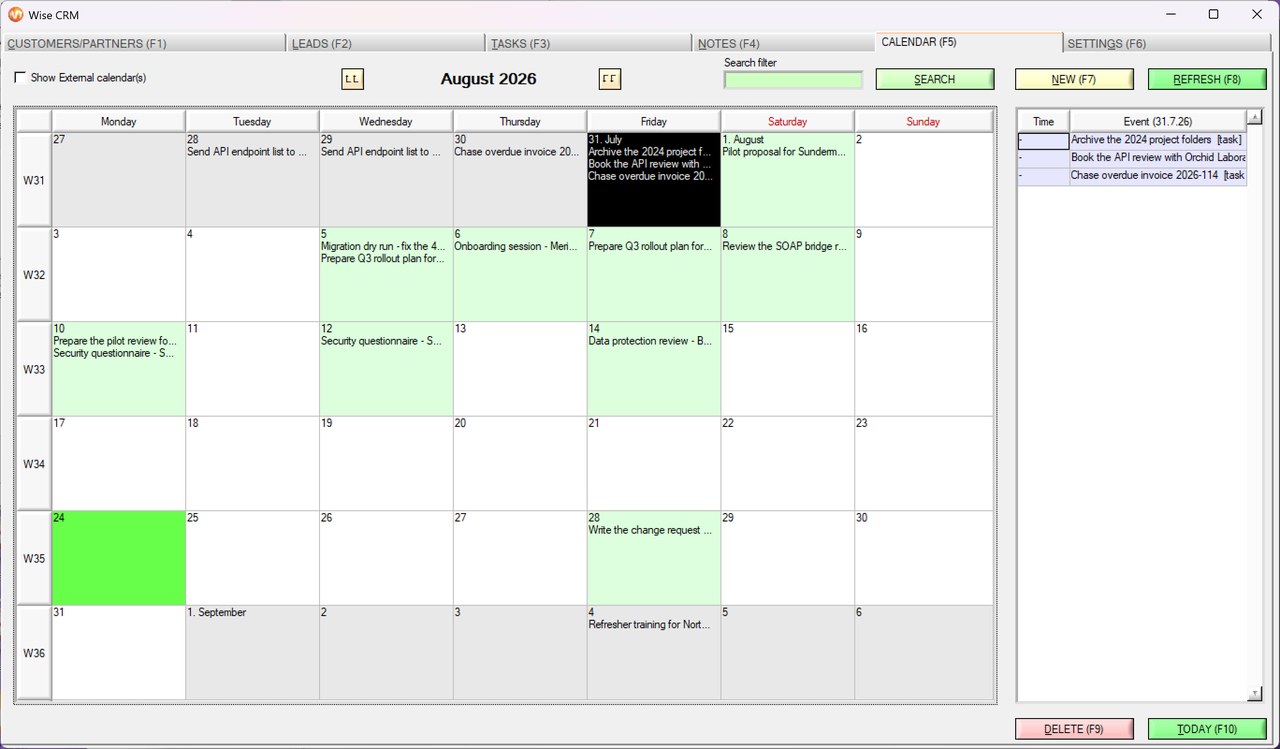Open 'Review the SOAP bridge' on August 8

[784, 246]
